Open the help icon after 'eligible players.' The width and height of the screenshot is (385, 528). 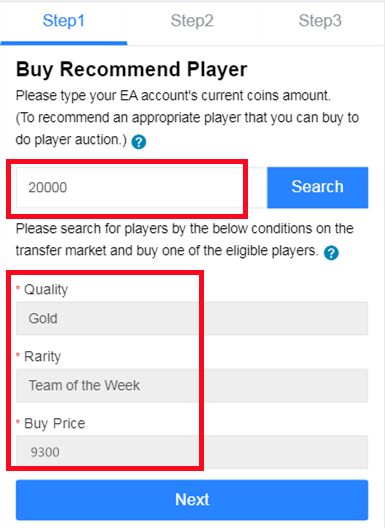tap(331, 253)
